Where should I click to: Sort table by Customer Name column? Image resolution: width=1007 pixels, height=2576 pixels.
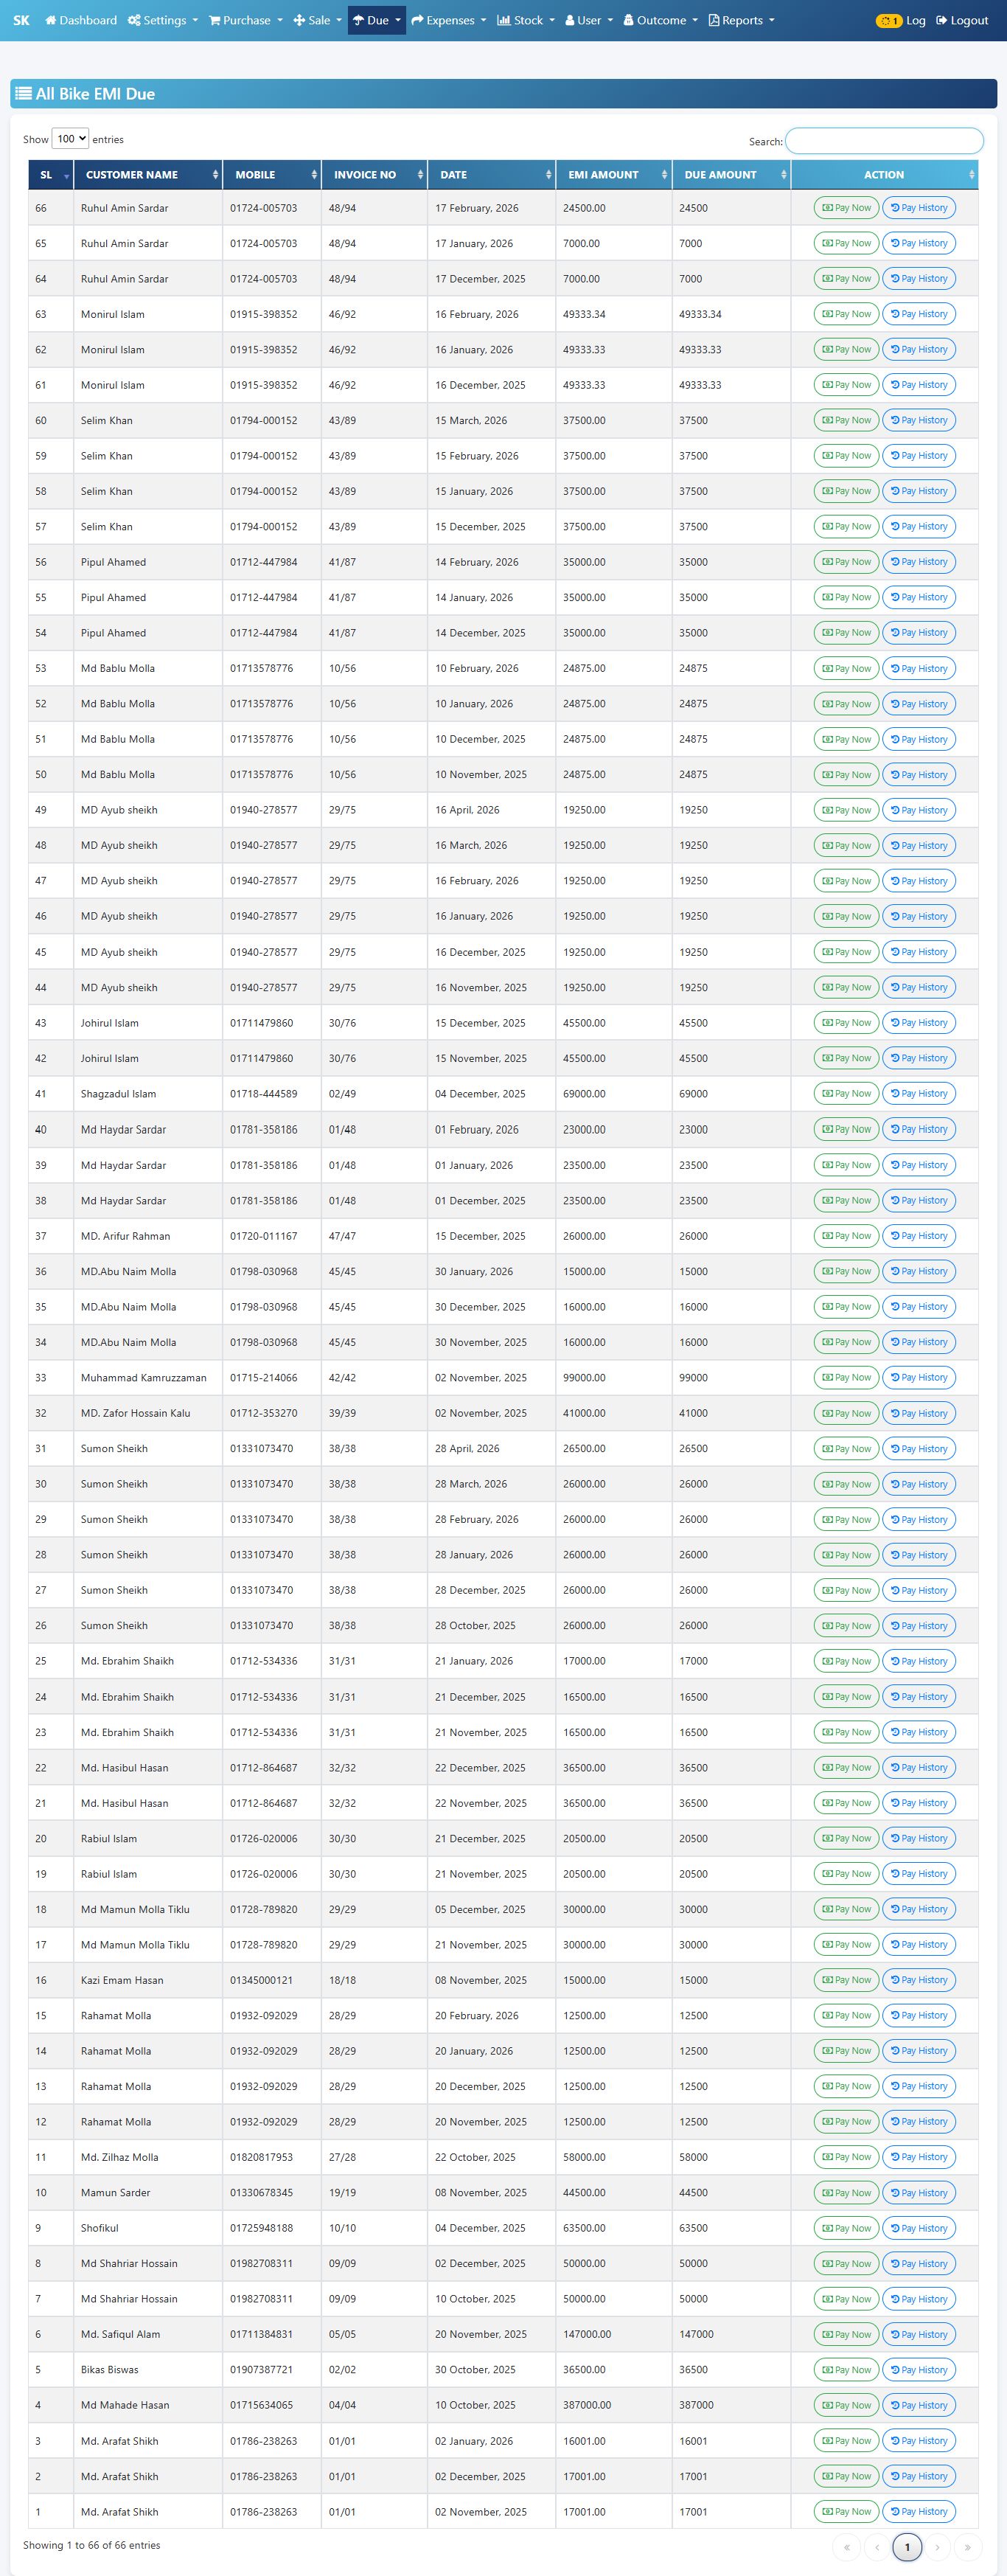pyautogui.click(x=148, y=175)
